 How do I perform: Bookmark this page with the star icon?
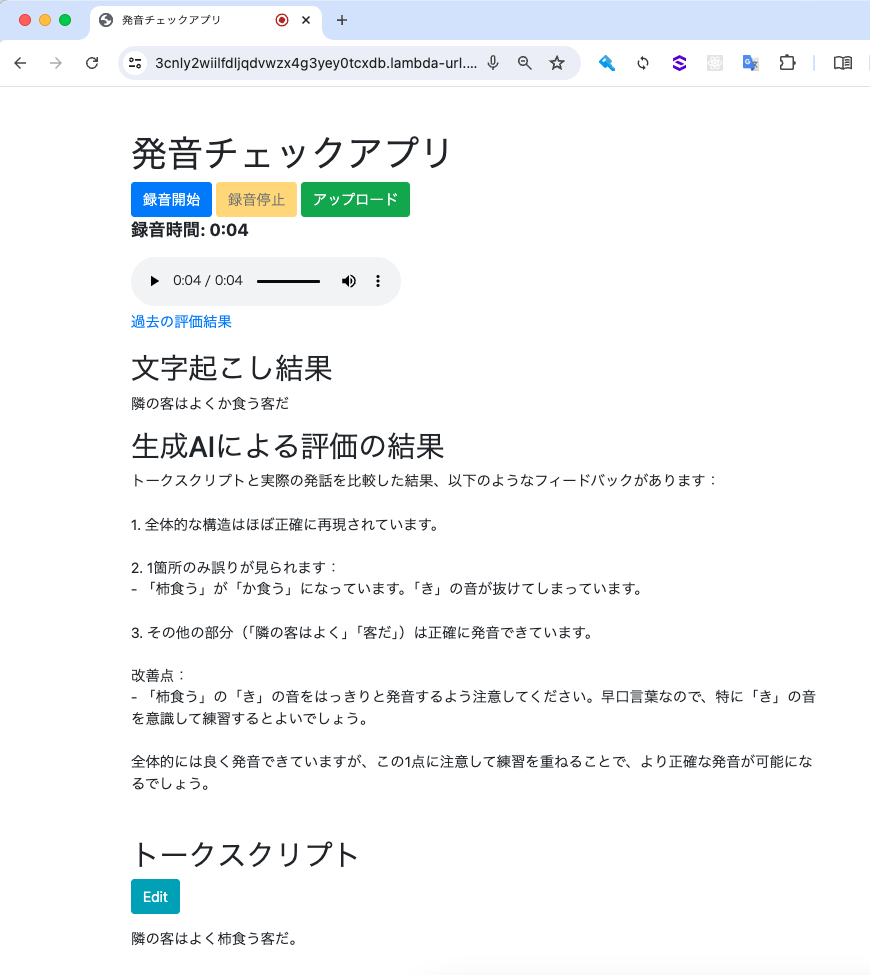pyautogui.click(x=557, y=63)
